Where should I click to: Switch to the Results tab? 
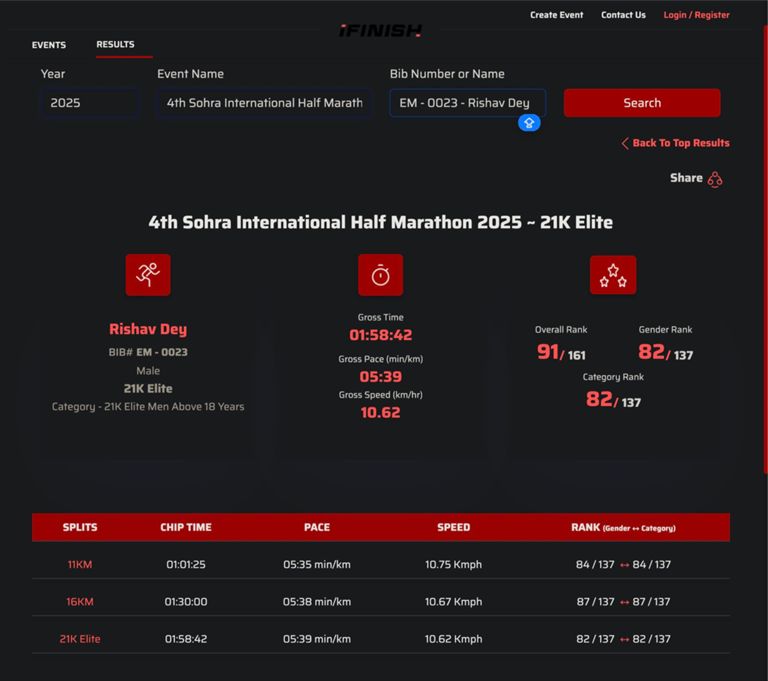(x=115, y=44)
